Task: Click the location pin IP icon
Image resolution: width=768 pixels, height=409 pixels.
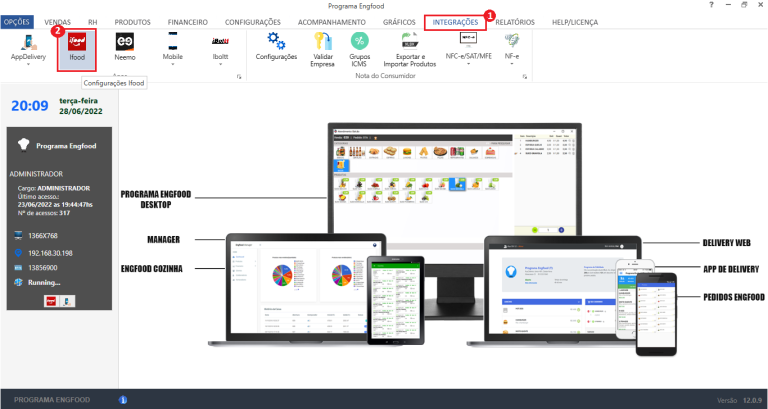Action: (19, 253)
